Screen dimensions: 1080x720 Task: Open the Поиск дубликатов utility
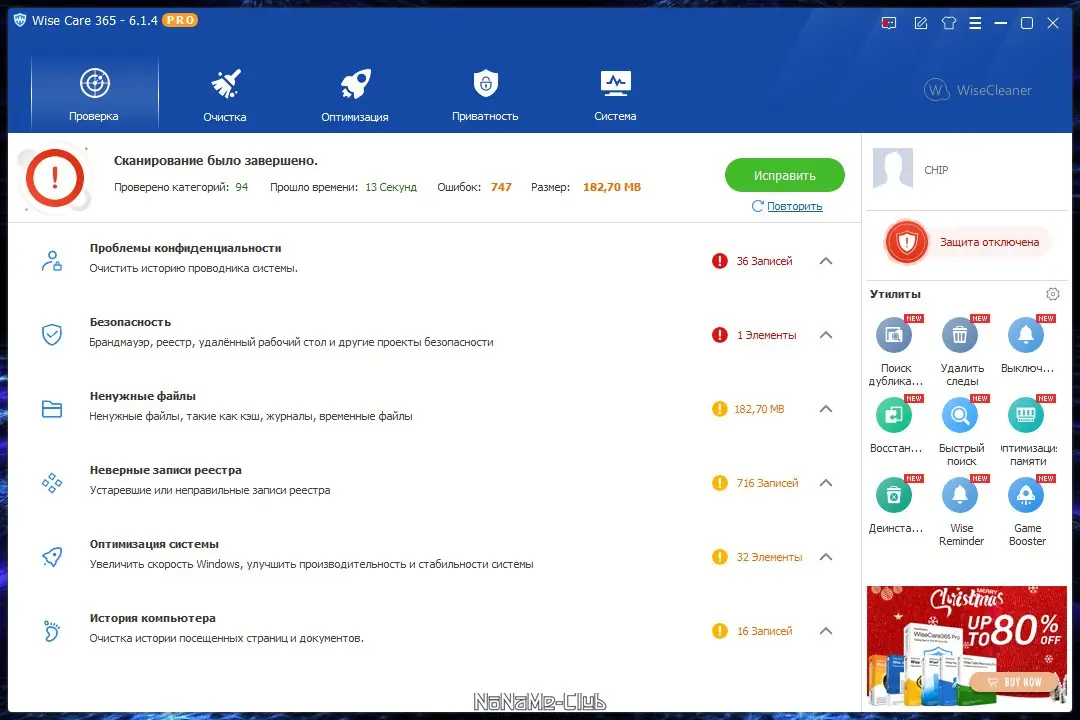click(x=894, y=336)
